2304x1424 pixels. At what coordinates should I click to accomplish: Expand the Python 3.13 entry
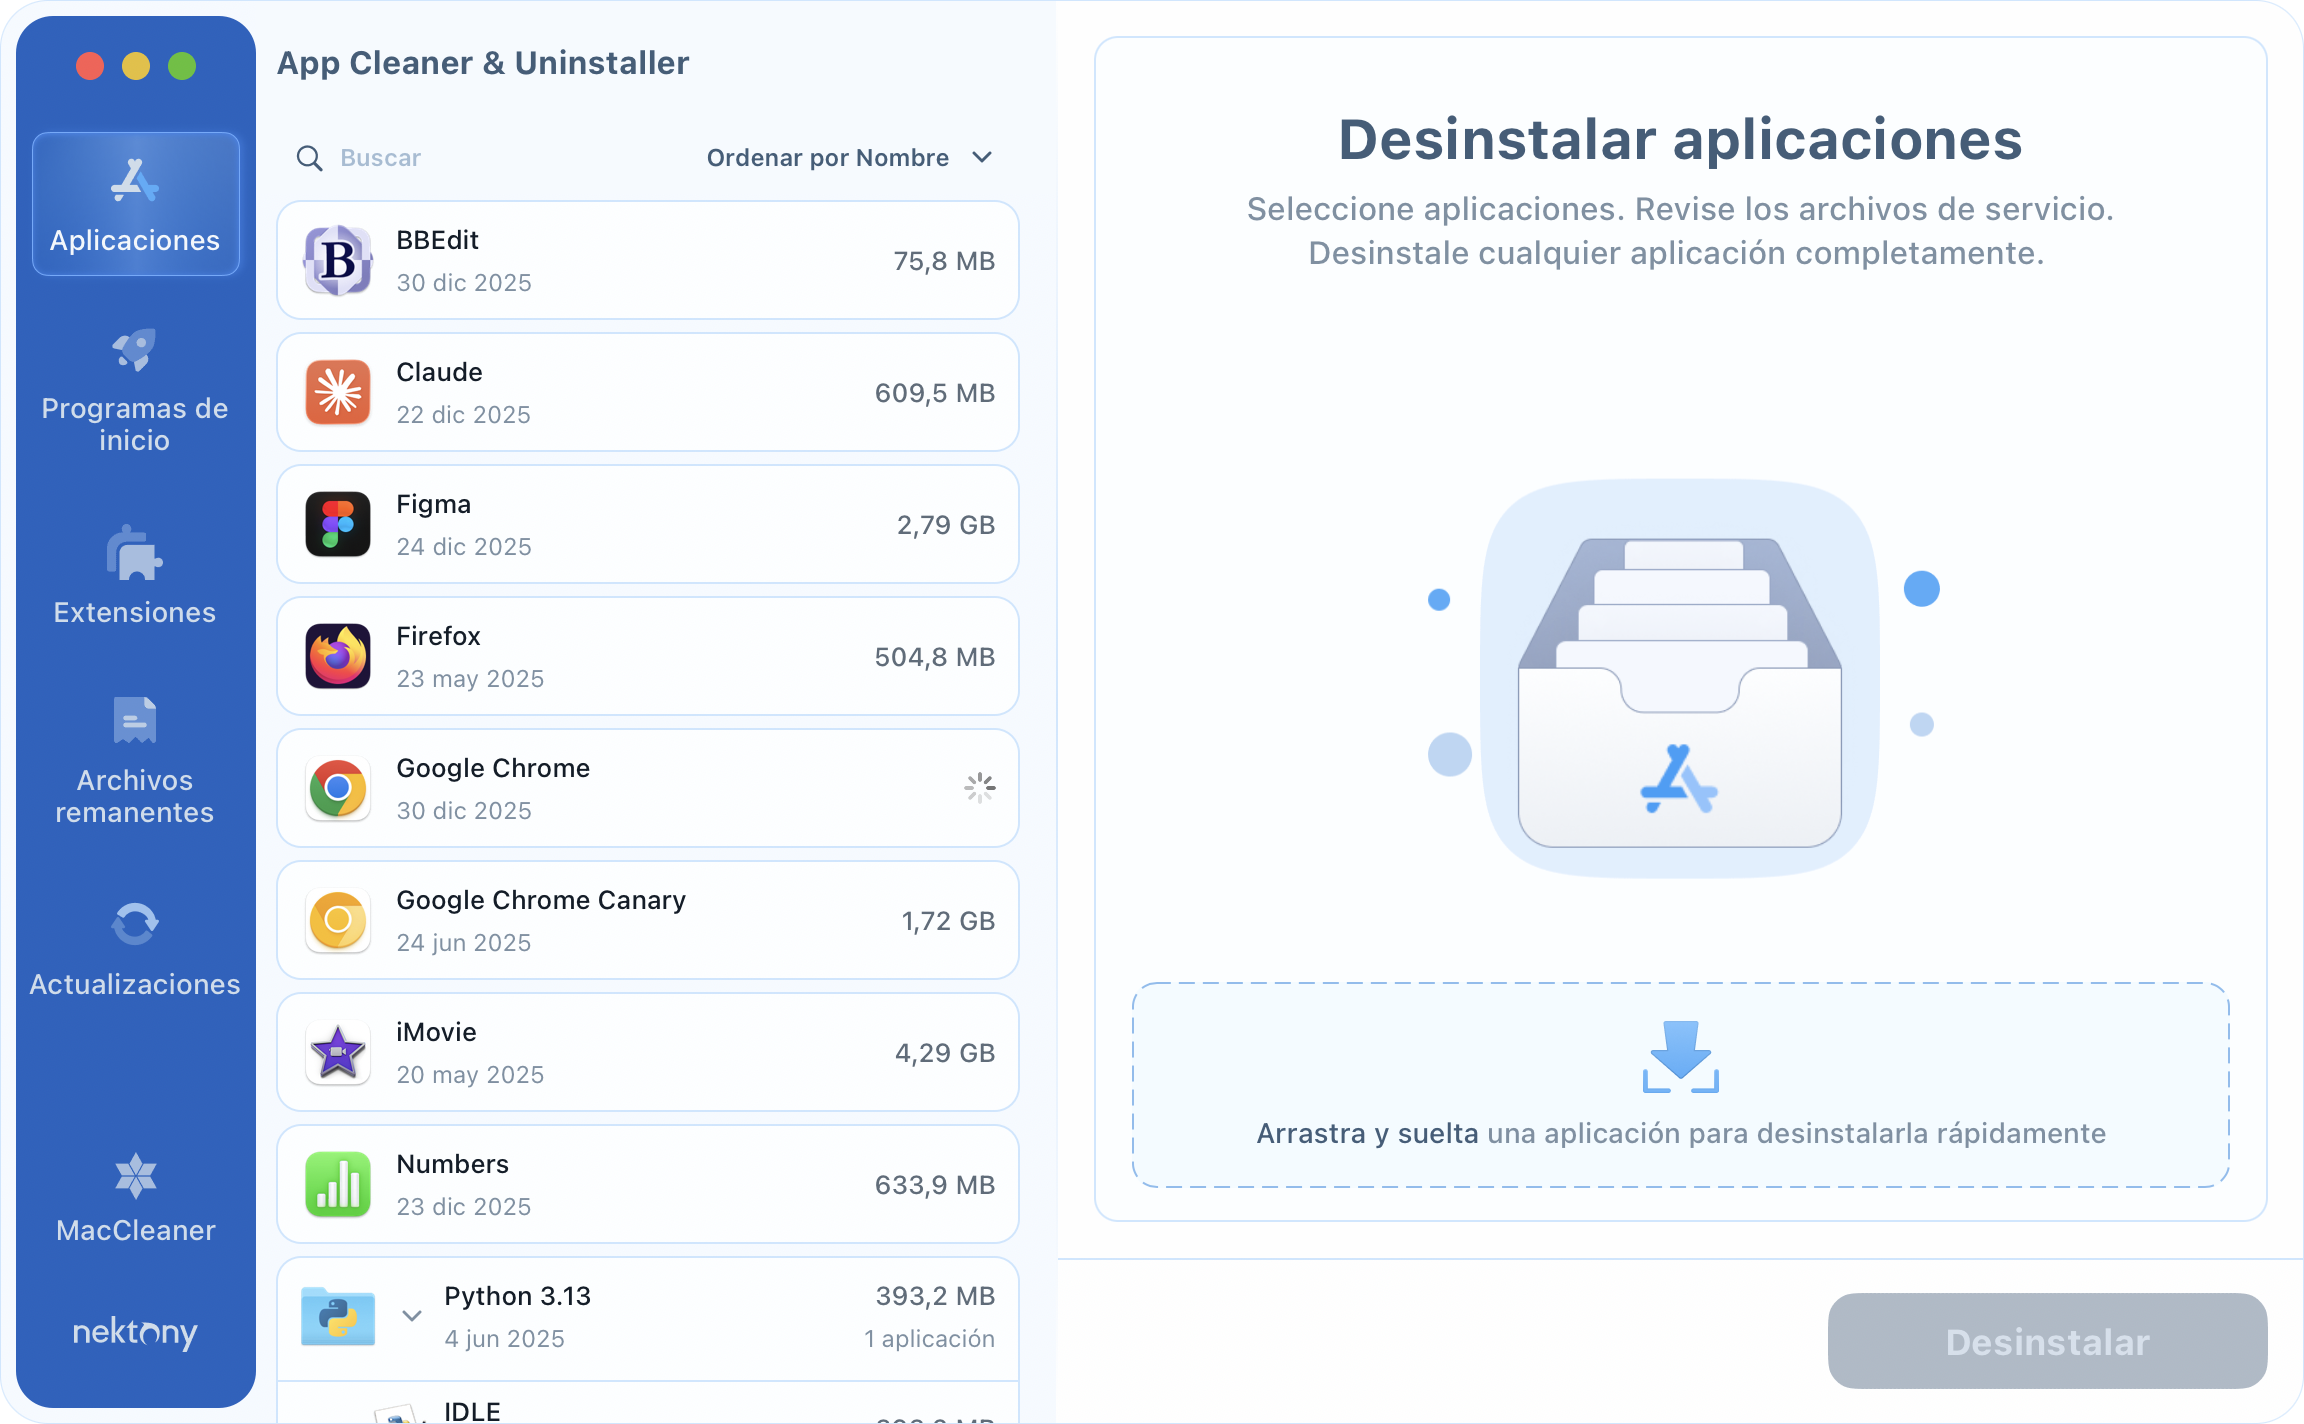tap(411, 1316)
